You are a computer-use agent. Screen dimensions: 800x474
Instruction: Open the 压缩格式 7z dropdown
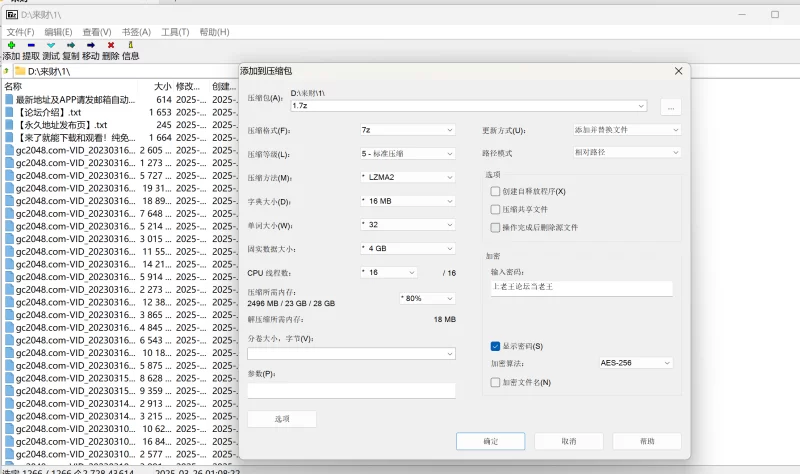coord(408,130)
